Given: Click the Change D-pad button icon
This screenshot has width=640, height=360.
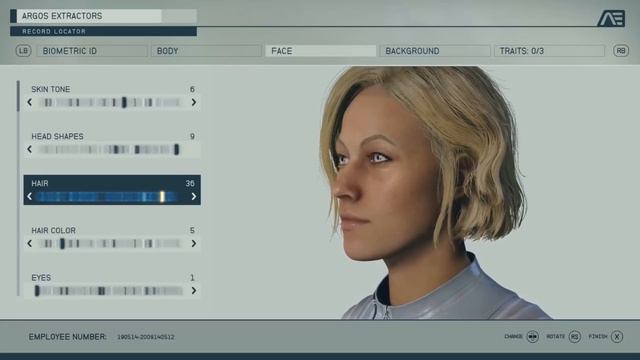Looking at the screenshot, I should pyautogui.click(x=533, y=337).
